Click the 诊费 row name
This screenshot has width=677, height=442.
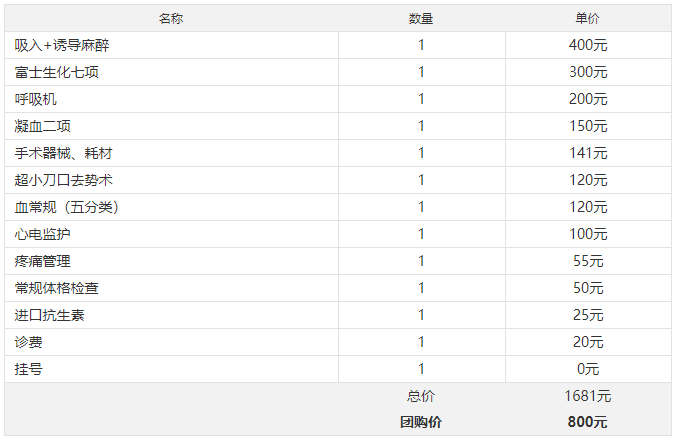point(28,342)
